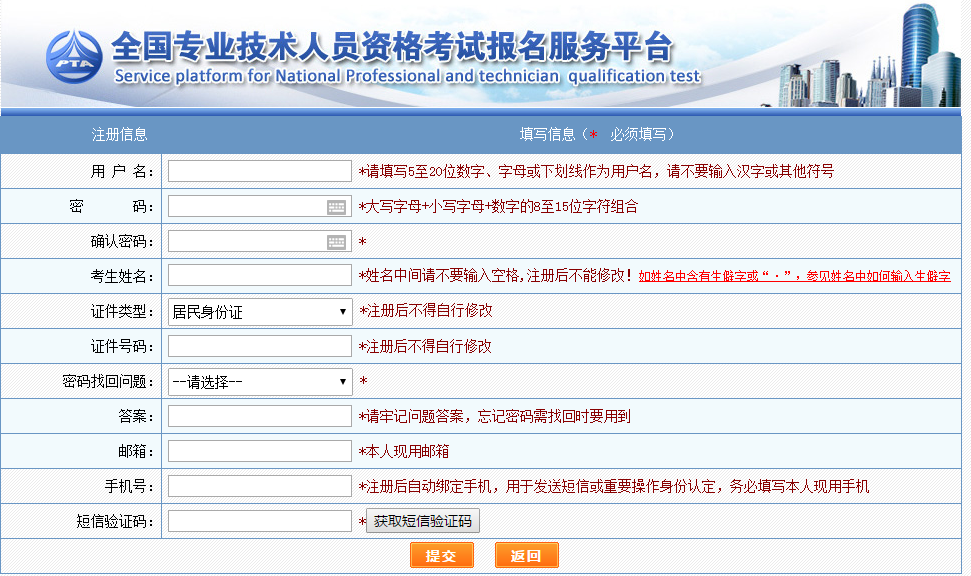This screenshot has width=971, height=576.
Task: Expand the 证件类型 dropdown
Action: (260, 312)
